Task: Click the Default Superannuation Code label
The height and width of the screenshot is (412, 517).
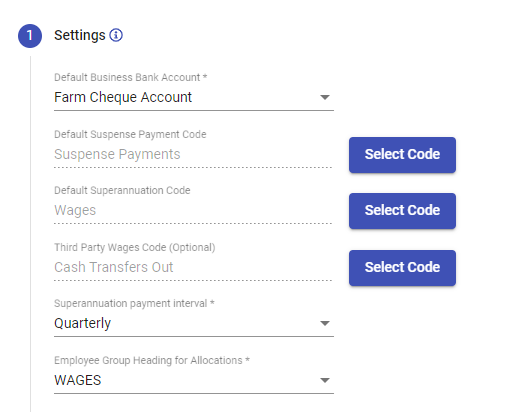Action: [x=122, y=190]
